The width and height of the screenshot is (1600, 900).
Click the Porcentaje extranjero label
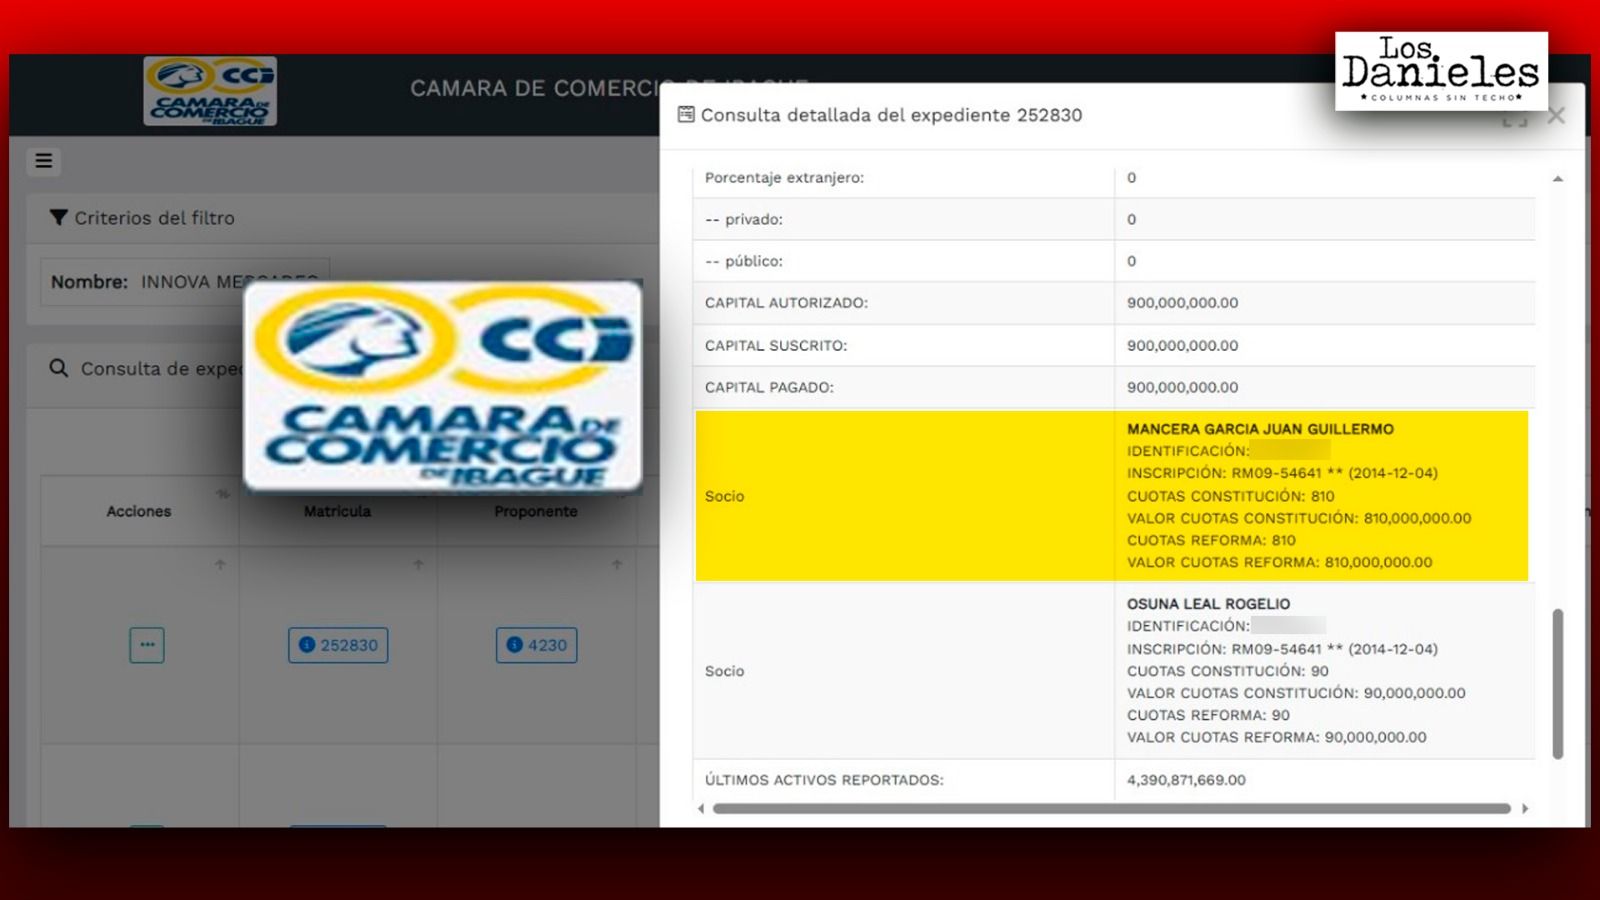(x=784, y=177)
